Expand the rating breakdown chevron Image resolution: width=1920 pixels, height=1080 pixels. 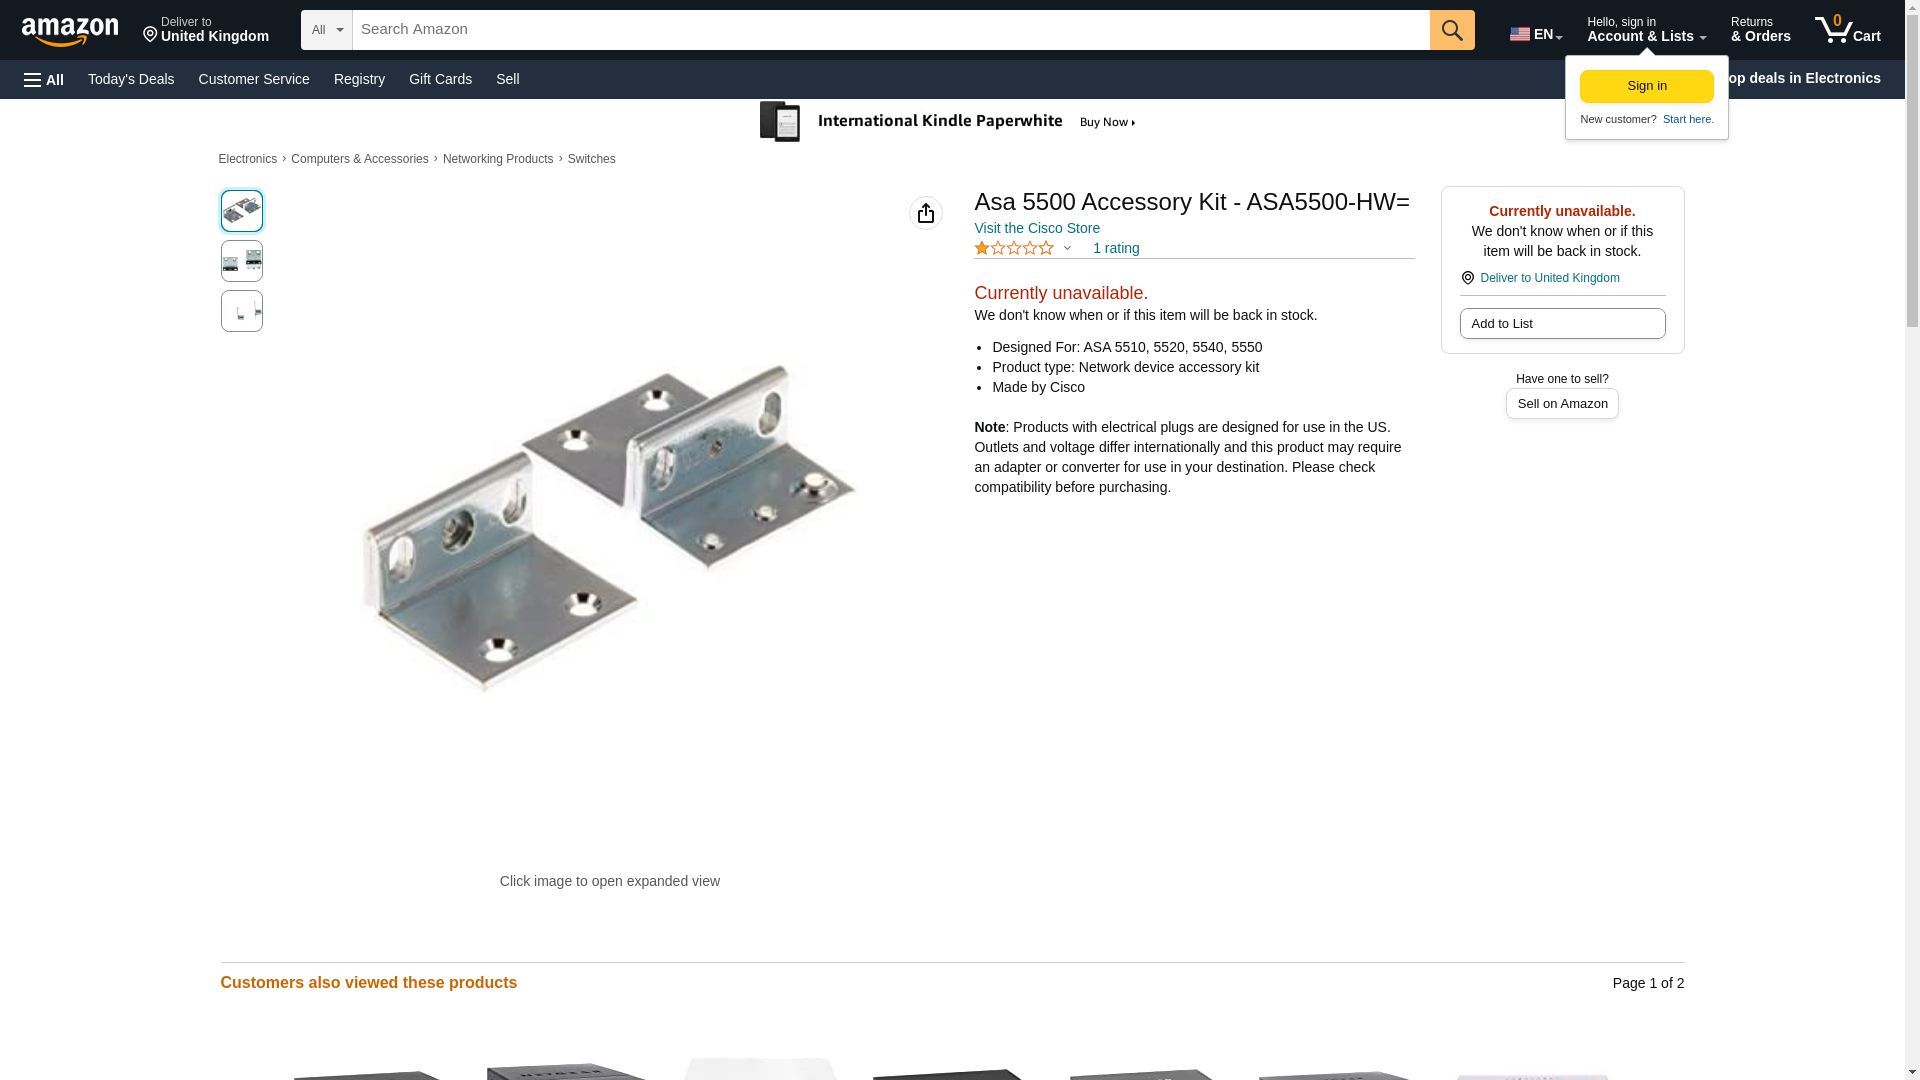click(x=1067, y=248)
